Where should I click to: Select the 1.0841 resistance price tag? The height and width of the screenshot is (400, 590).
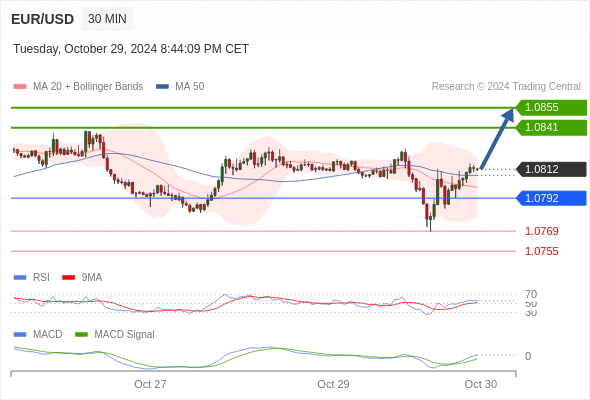pyautogui.click(x=551, y=128)
